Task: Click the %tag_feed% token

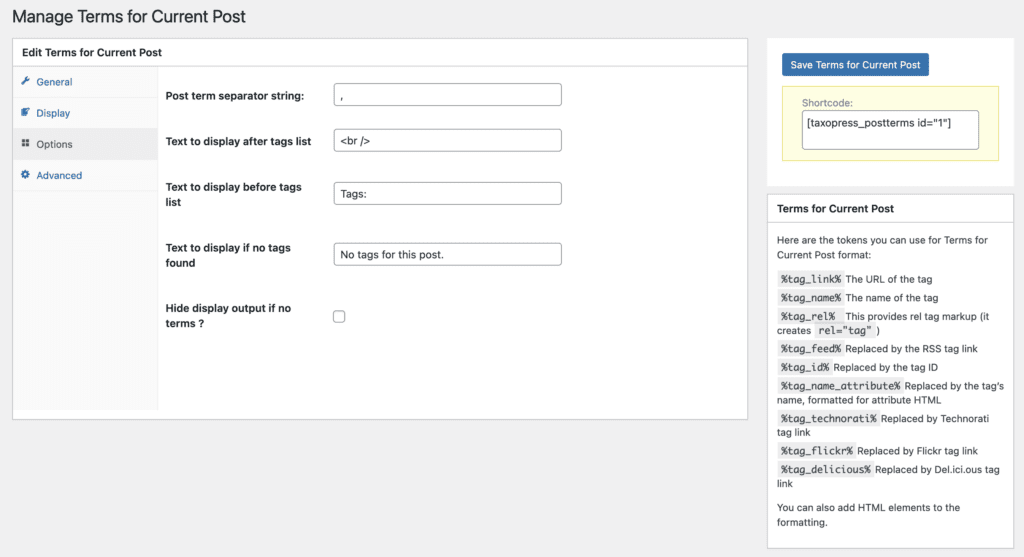Action: click(810, 349)
